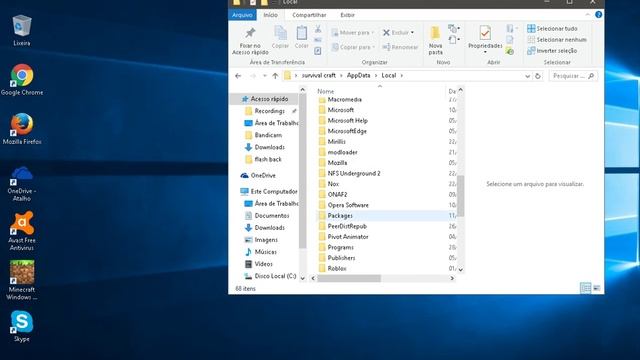The image size is (640, 360).
Task: Expand address bar history dropdown
Action: [527, 76]
